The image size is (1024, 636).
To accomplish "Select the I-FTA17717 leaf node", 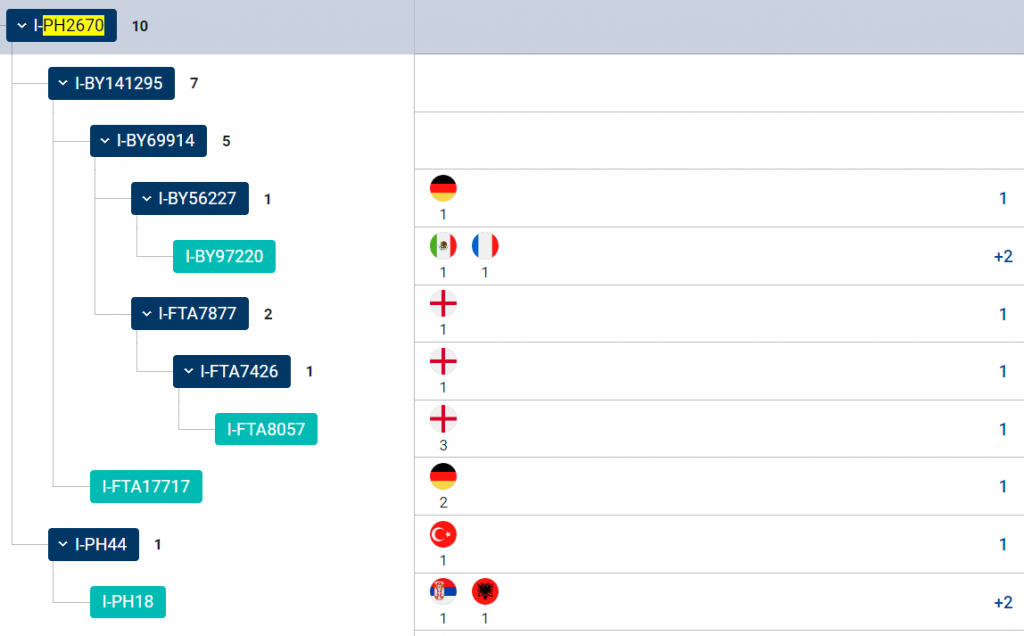I will [146, 487].
